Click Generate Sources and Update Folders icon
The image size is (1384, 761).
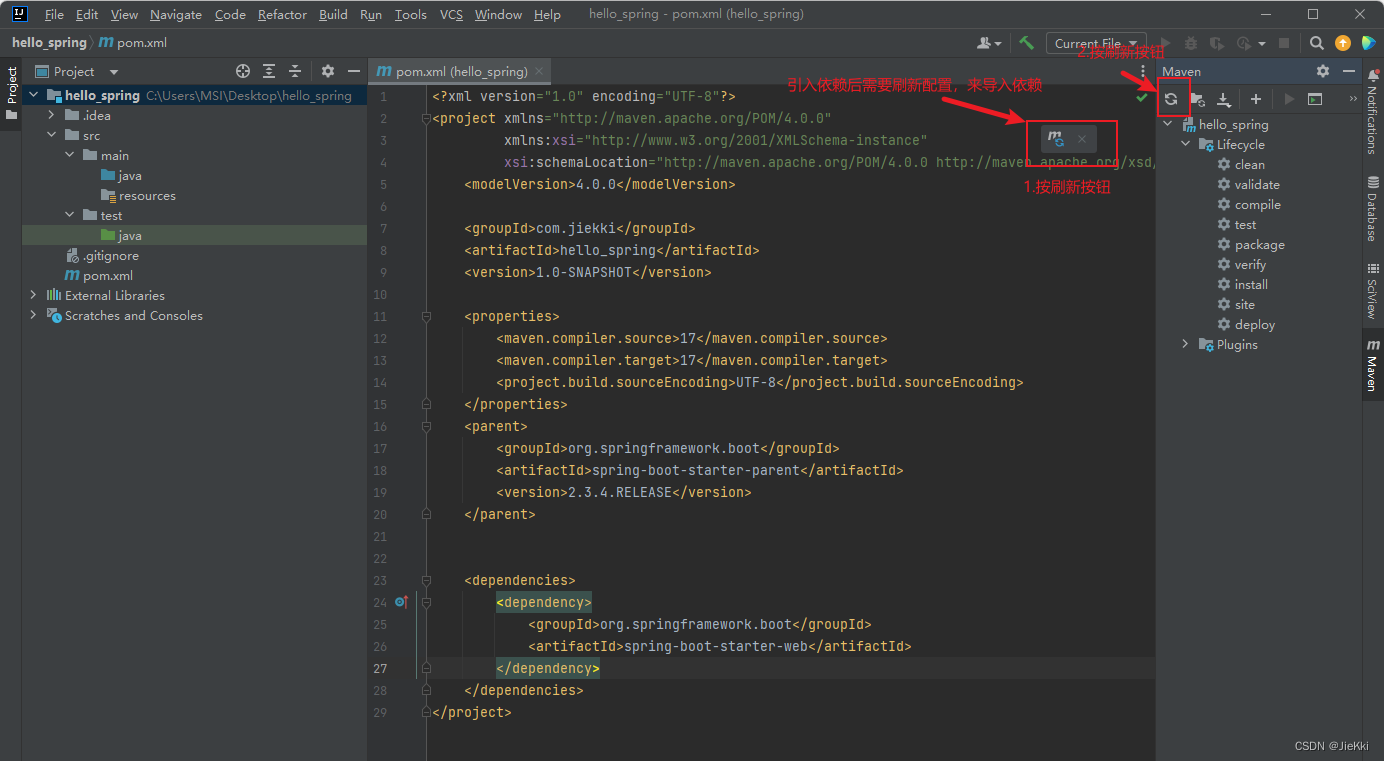tap(1197, 99)
